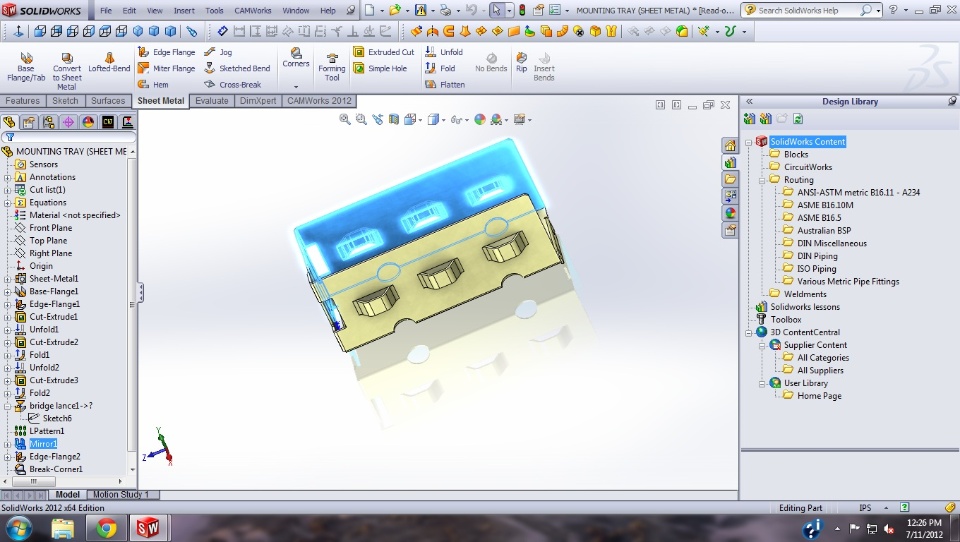
Task: Expand the Base-Flange1 feature
Action: click(x=7, y=292)
